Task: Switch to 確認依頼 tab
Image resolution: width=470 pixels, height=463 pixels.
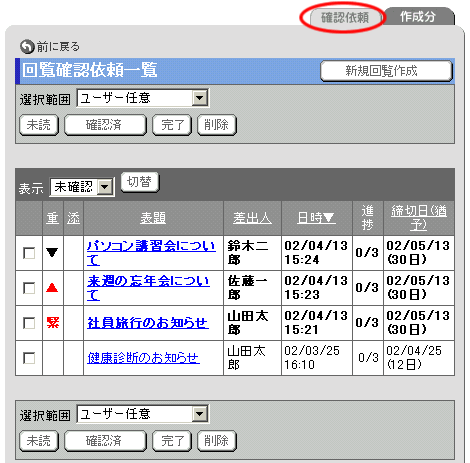Action: coord(345,17)
